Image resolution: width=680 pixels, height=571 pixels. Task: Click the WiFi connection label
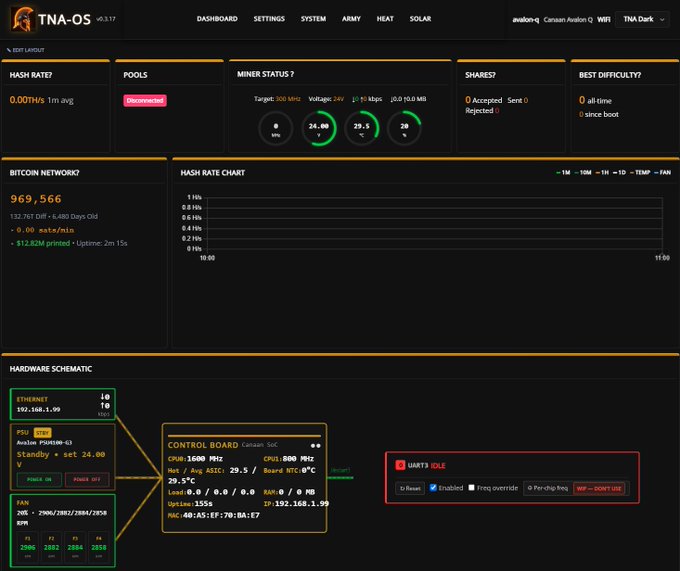point(603,20)
